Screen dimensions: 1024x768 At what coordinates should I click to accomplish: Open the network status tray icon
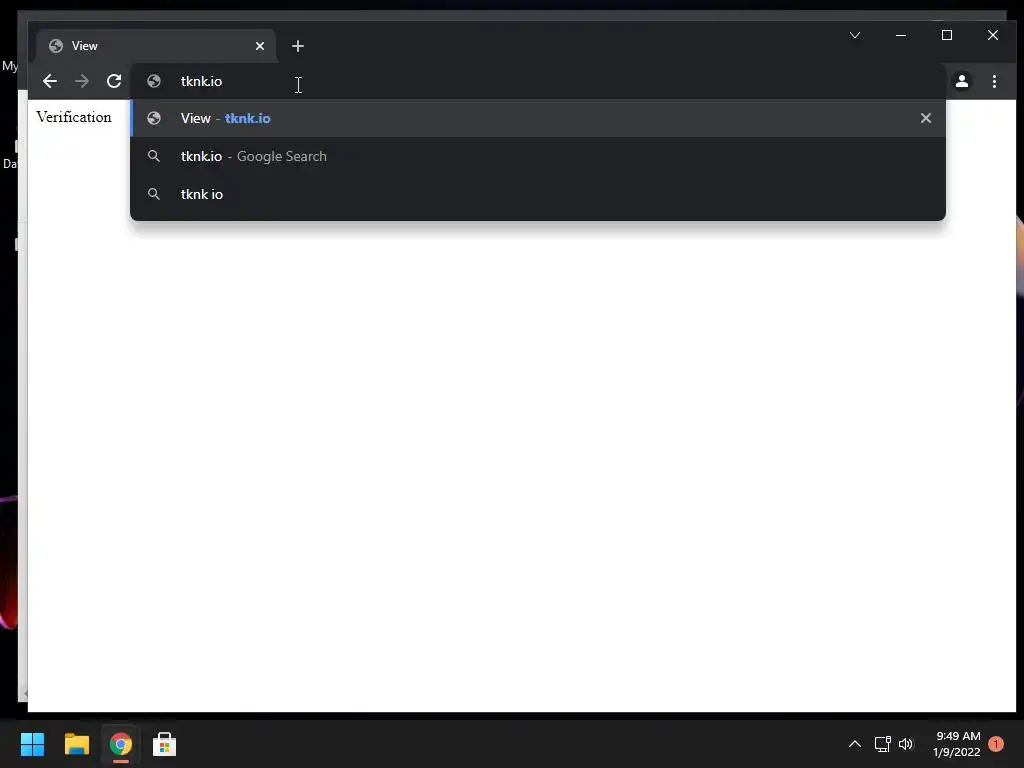[882, 744]
